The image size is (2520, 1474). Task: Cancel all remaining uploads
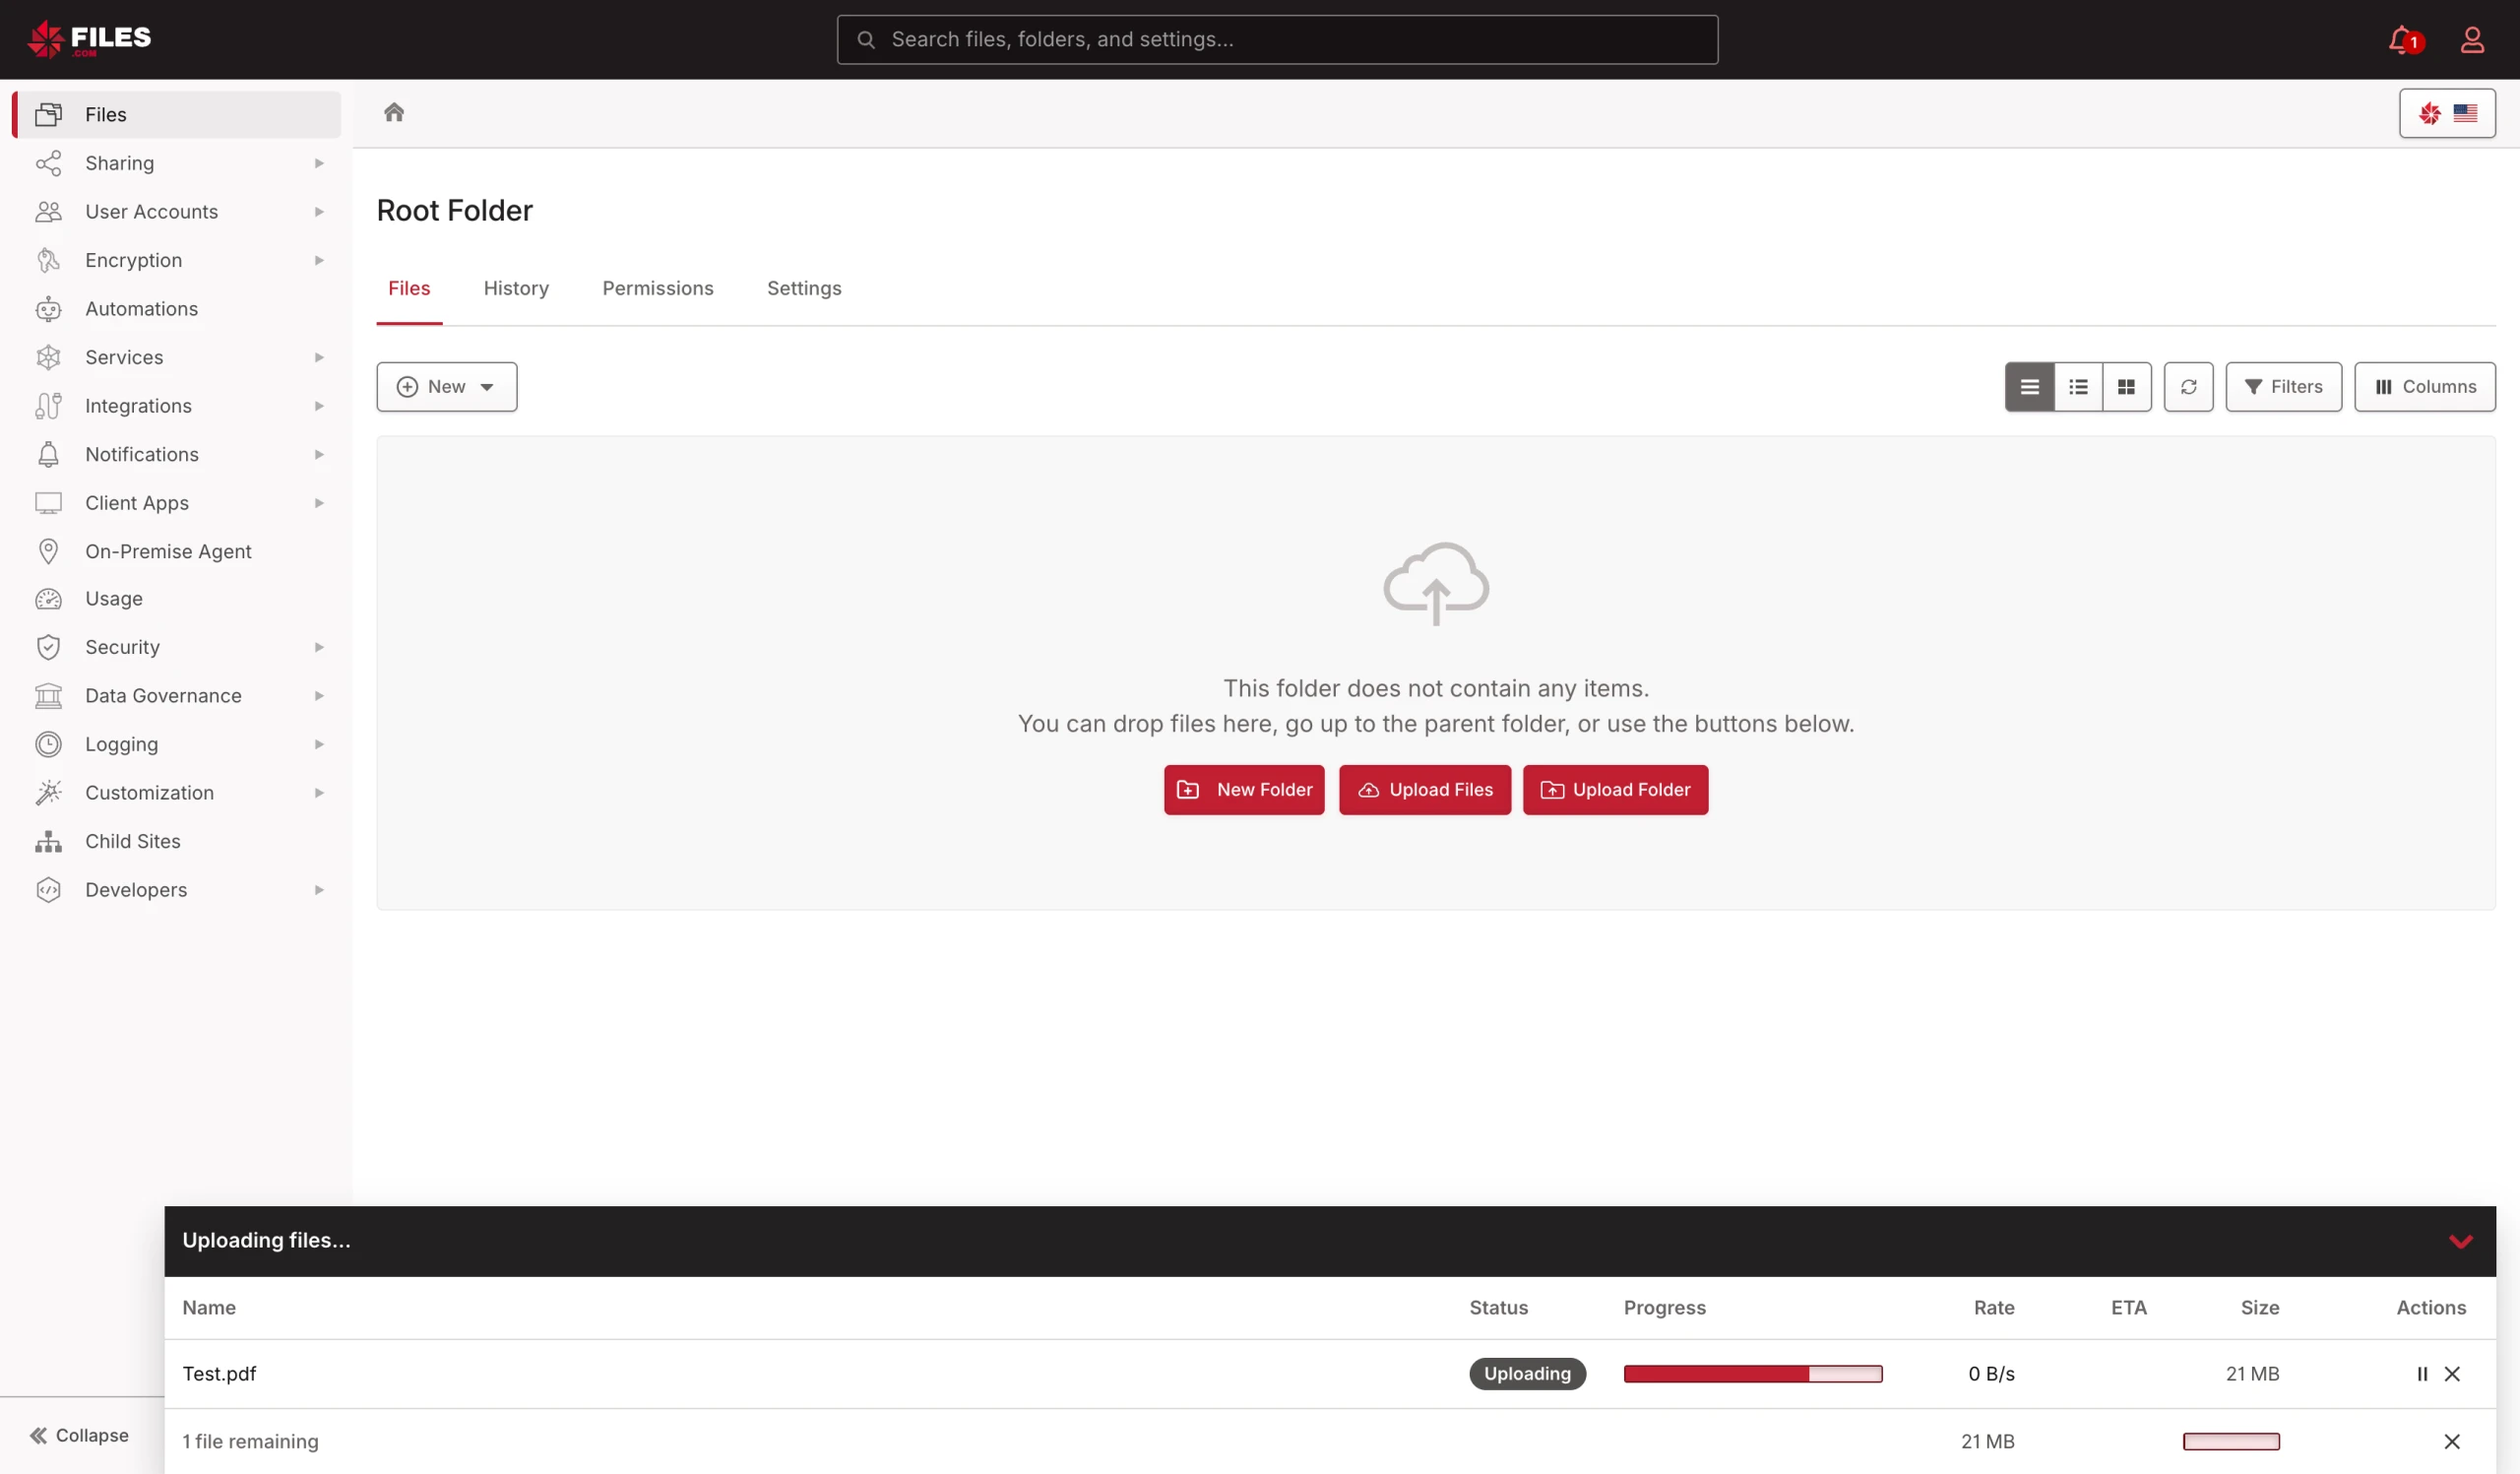pyautogui.click(x=2452, y=1441)
